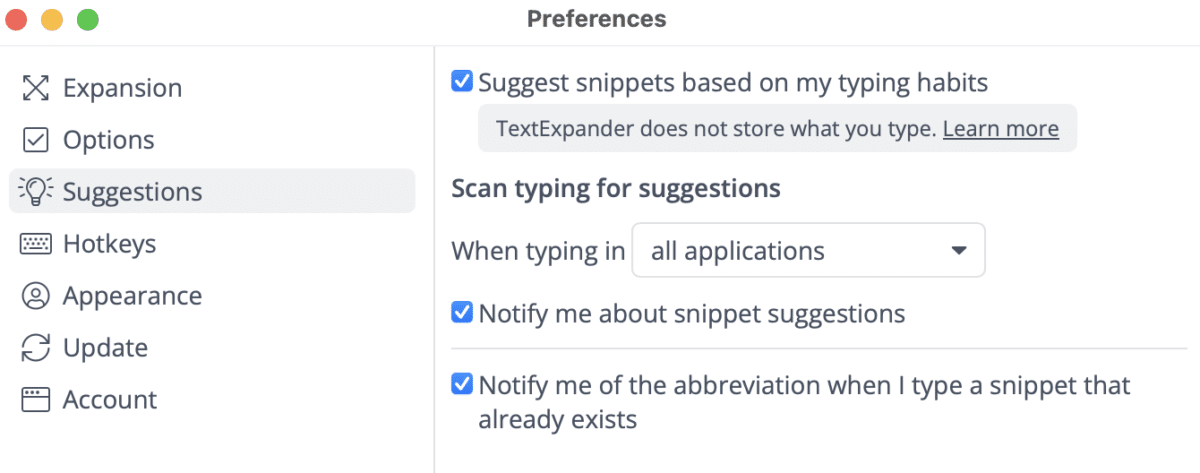This screenshot has height=473, width=1200.
Task: Minimize the Preferences window
Action: (52, 19)
